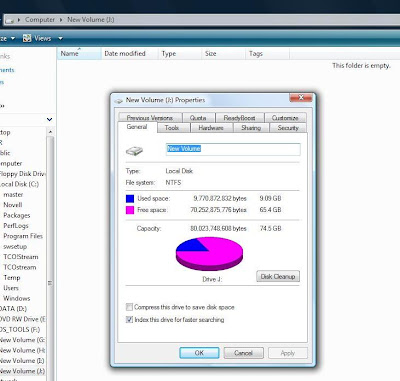Click the Tags column header
The width and height of the screenshot is (400, 381).
pos(267,54)
